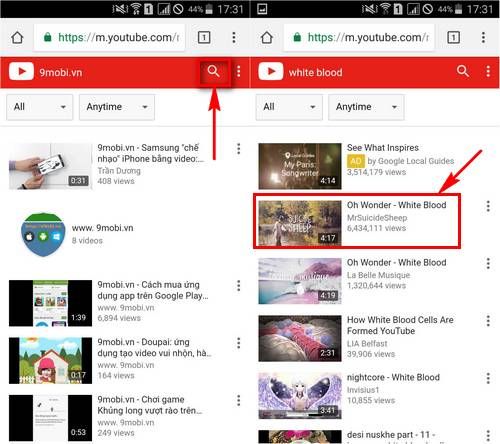The width and height of the screenshot is (500, 444).
Task: Open Doupai ứng dụng tạo video title
Action: 154,347
